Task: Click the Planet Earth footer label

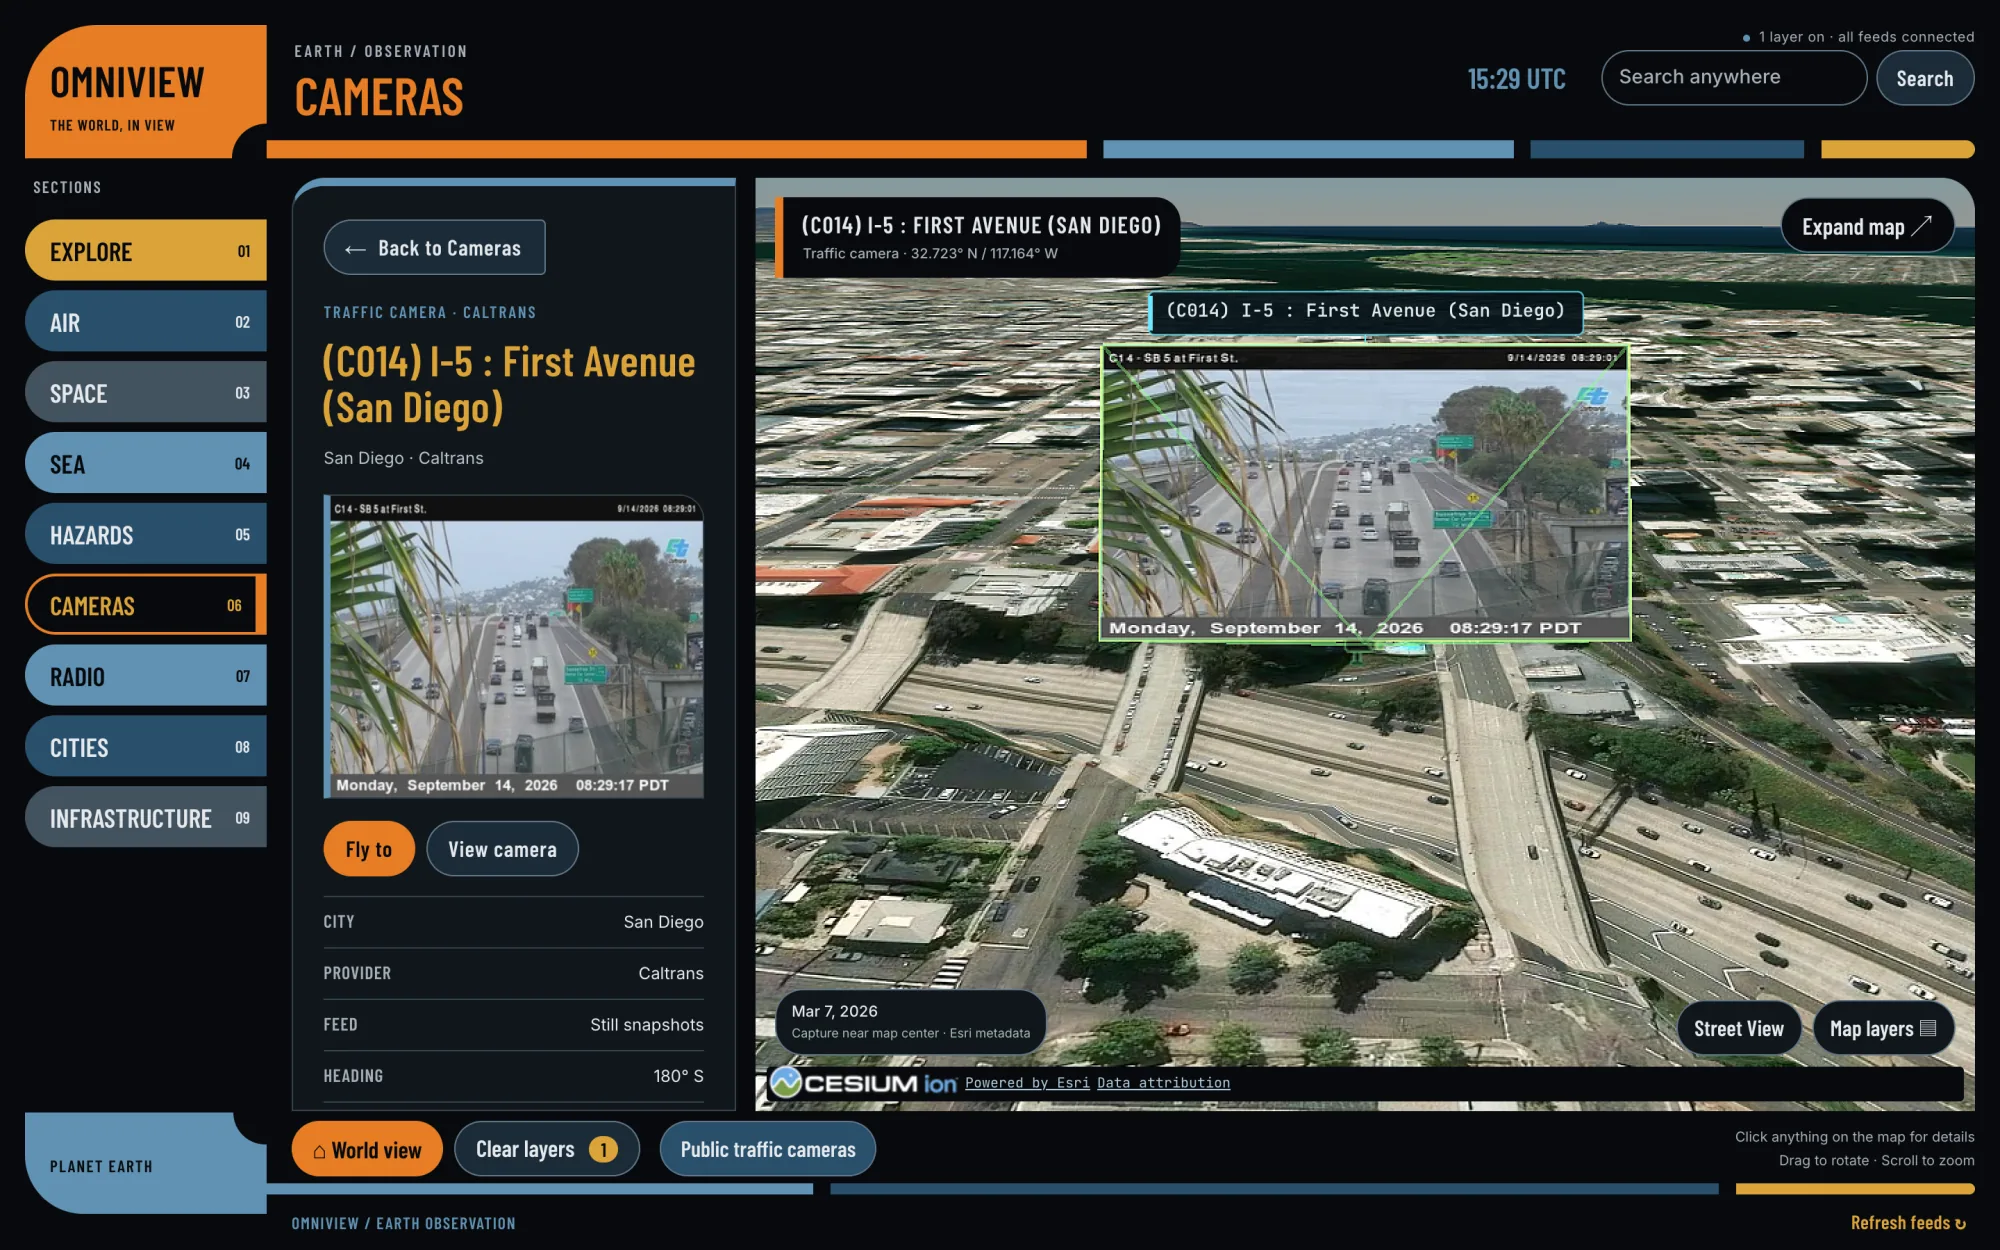Action: coord(101,1167)
